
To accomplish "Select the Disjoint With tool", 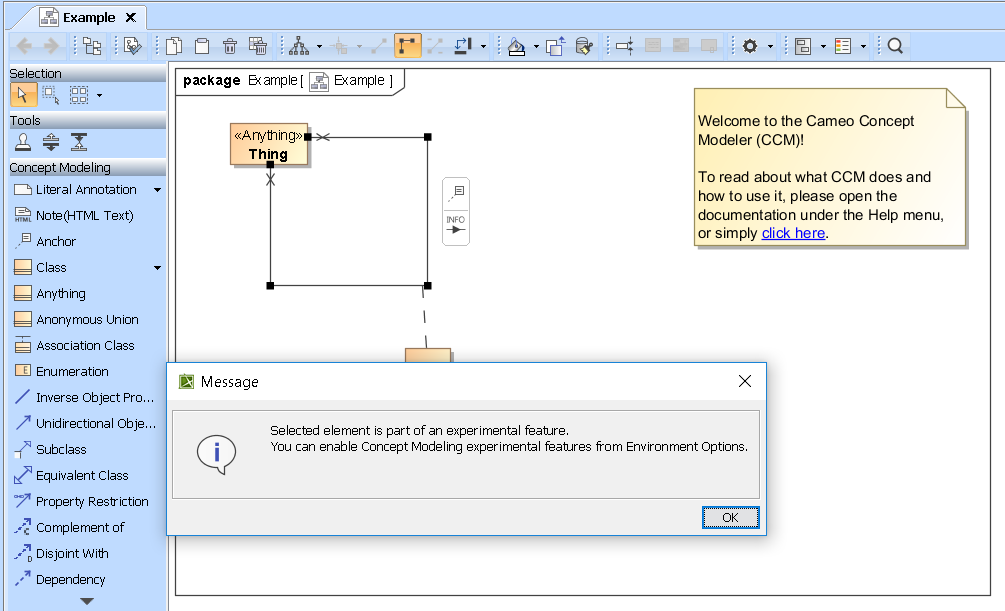I will pyautogui.click(x=72, y=554).
